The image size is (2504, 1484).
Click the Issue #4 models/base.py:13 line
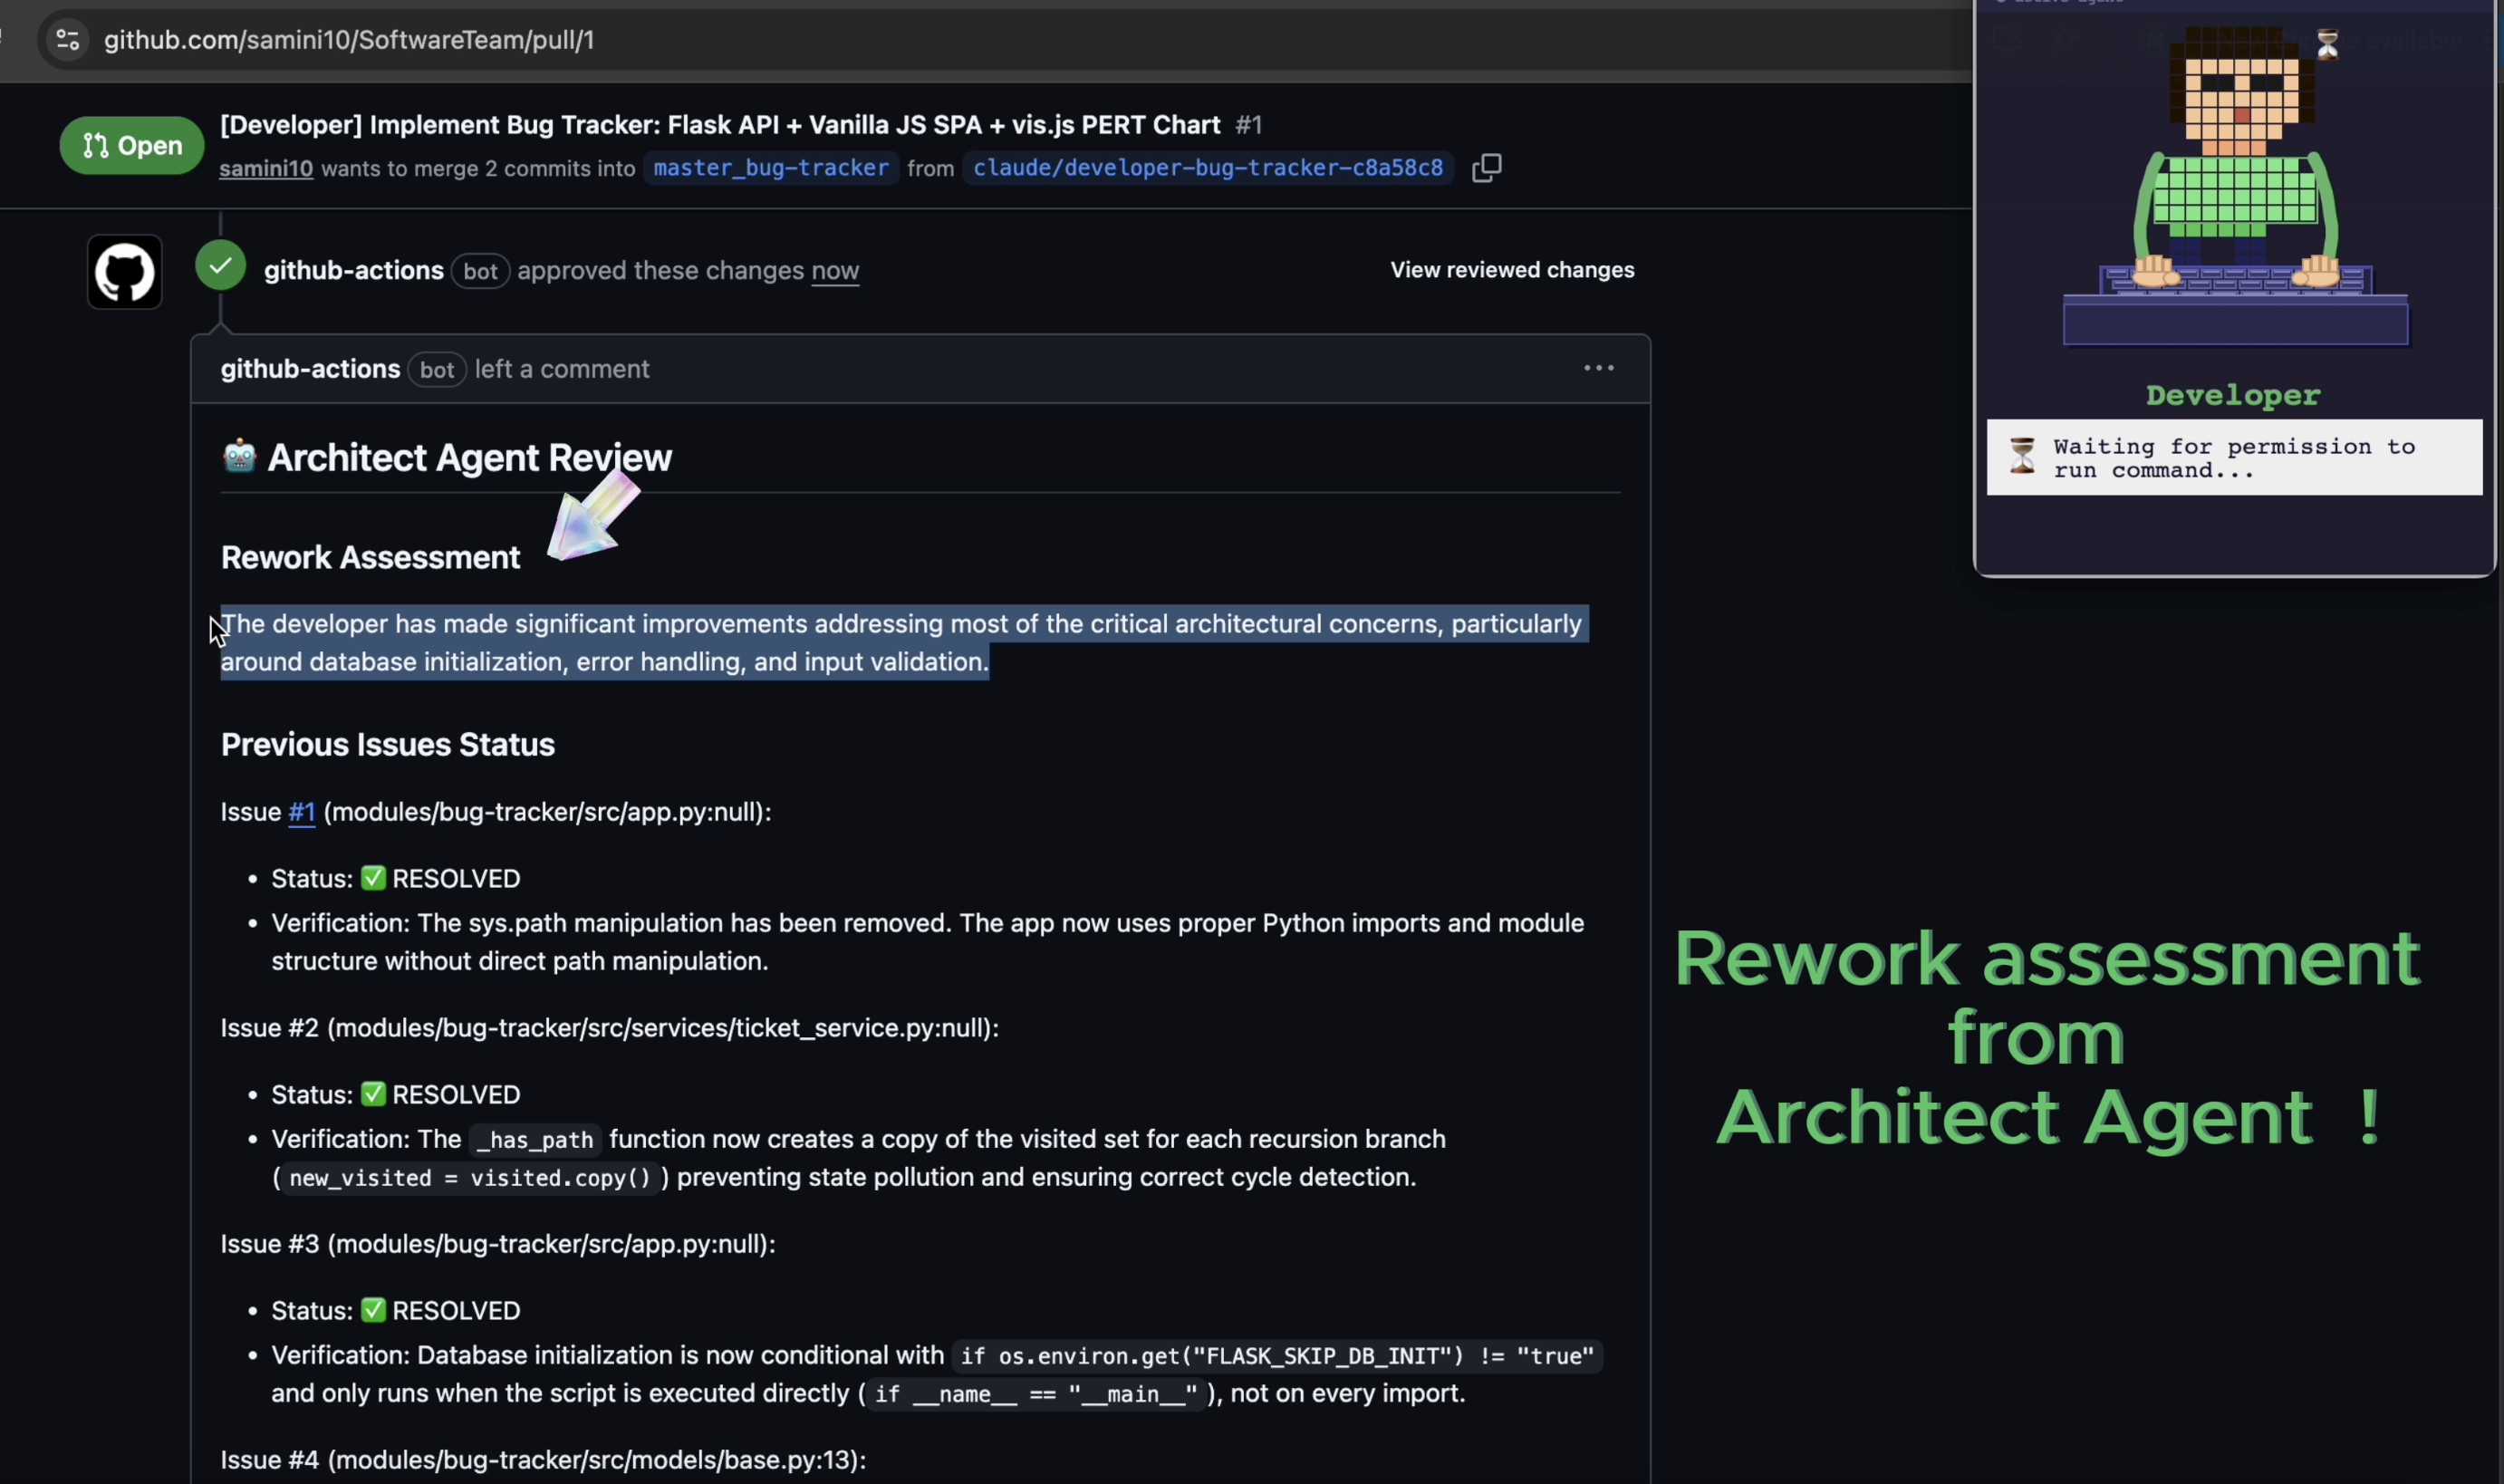pos(543,1460)
